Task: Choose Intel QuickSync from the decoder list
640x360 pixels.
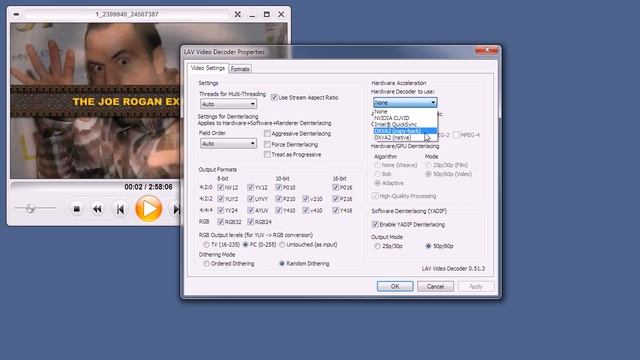Action: tap(405, 124)
